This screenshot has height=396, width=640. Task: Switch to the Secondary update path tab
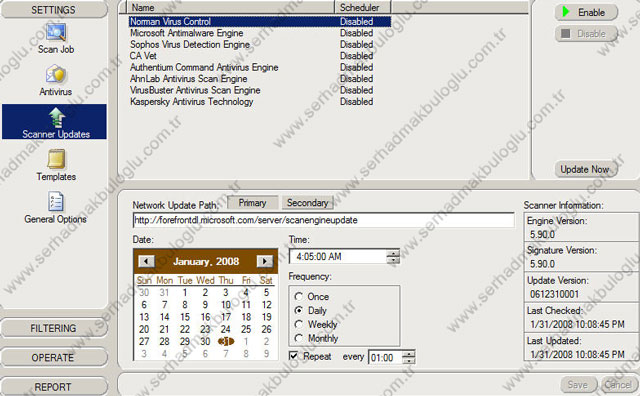[x=307, y=203]
